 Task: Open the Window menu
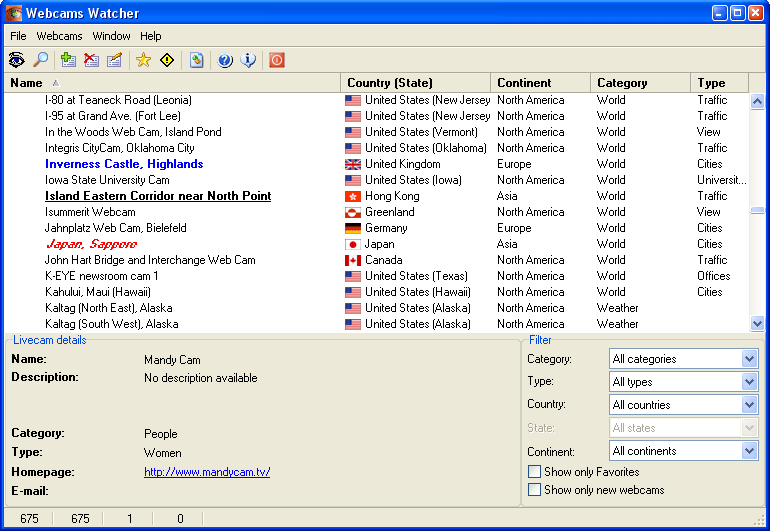pyautogui.click(x=111, y=36)
